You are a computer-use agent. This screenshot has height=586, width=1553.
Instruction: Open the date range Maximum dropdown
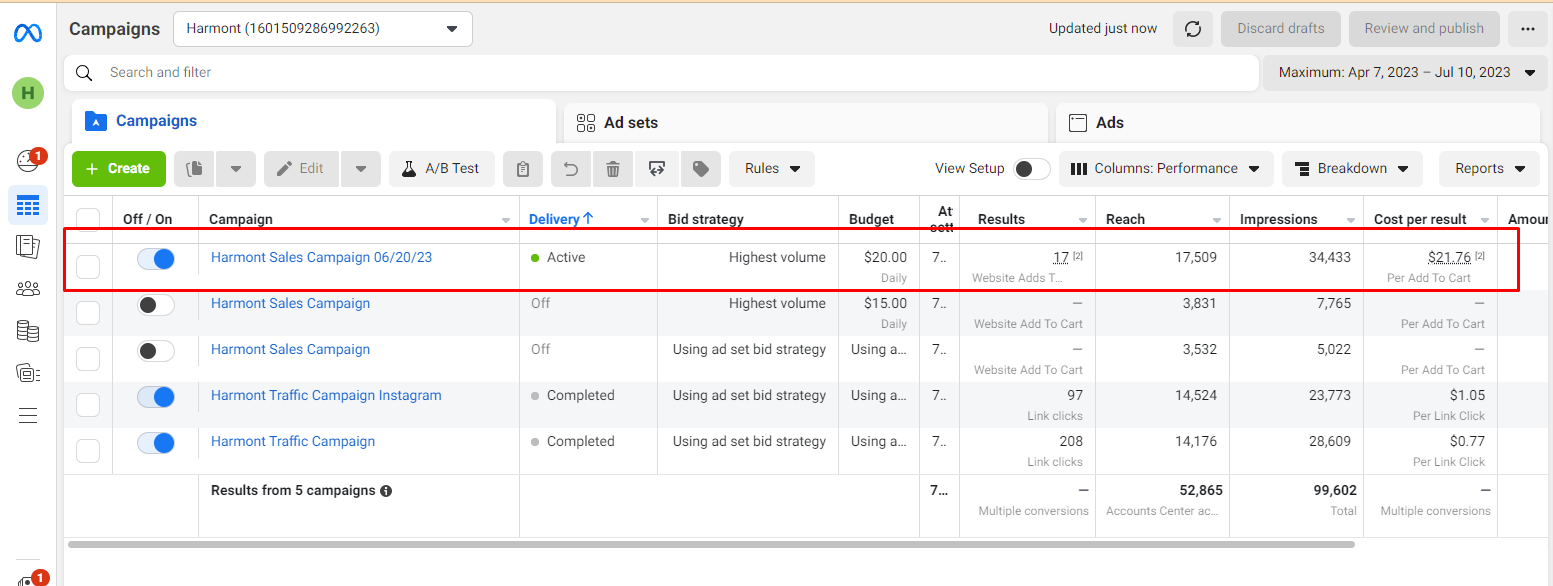[1405, 73]
